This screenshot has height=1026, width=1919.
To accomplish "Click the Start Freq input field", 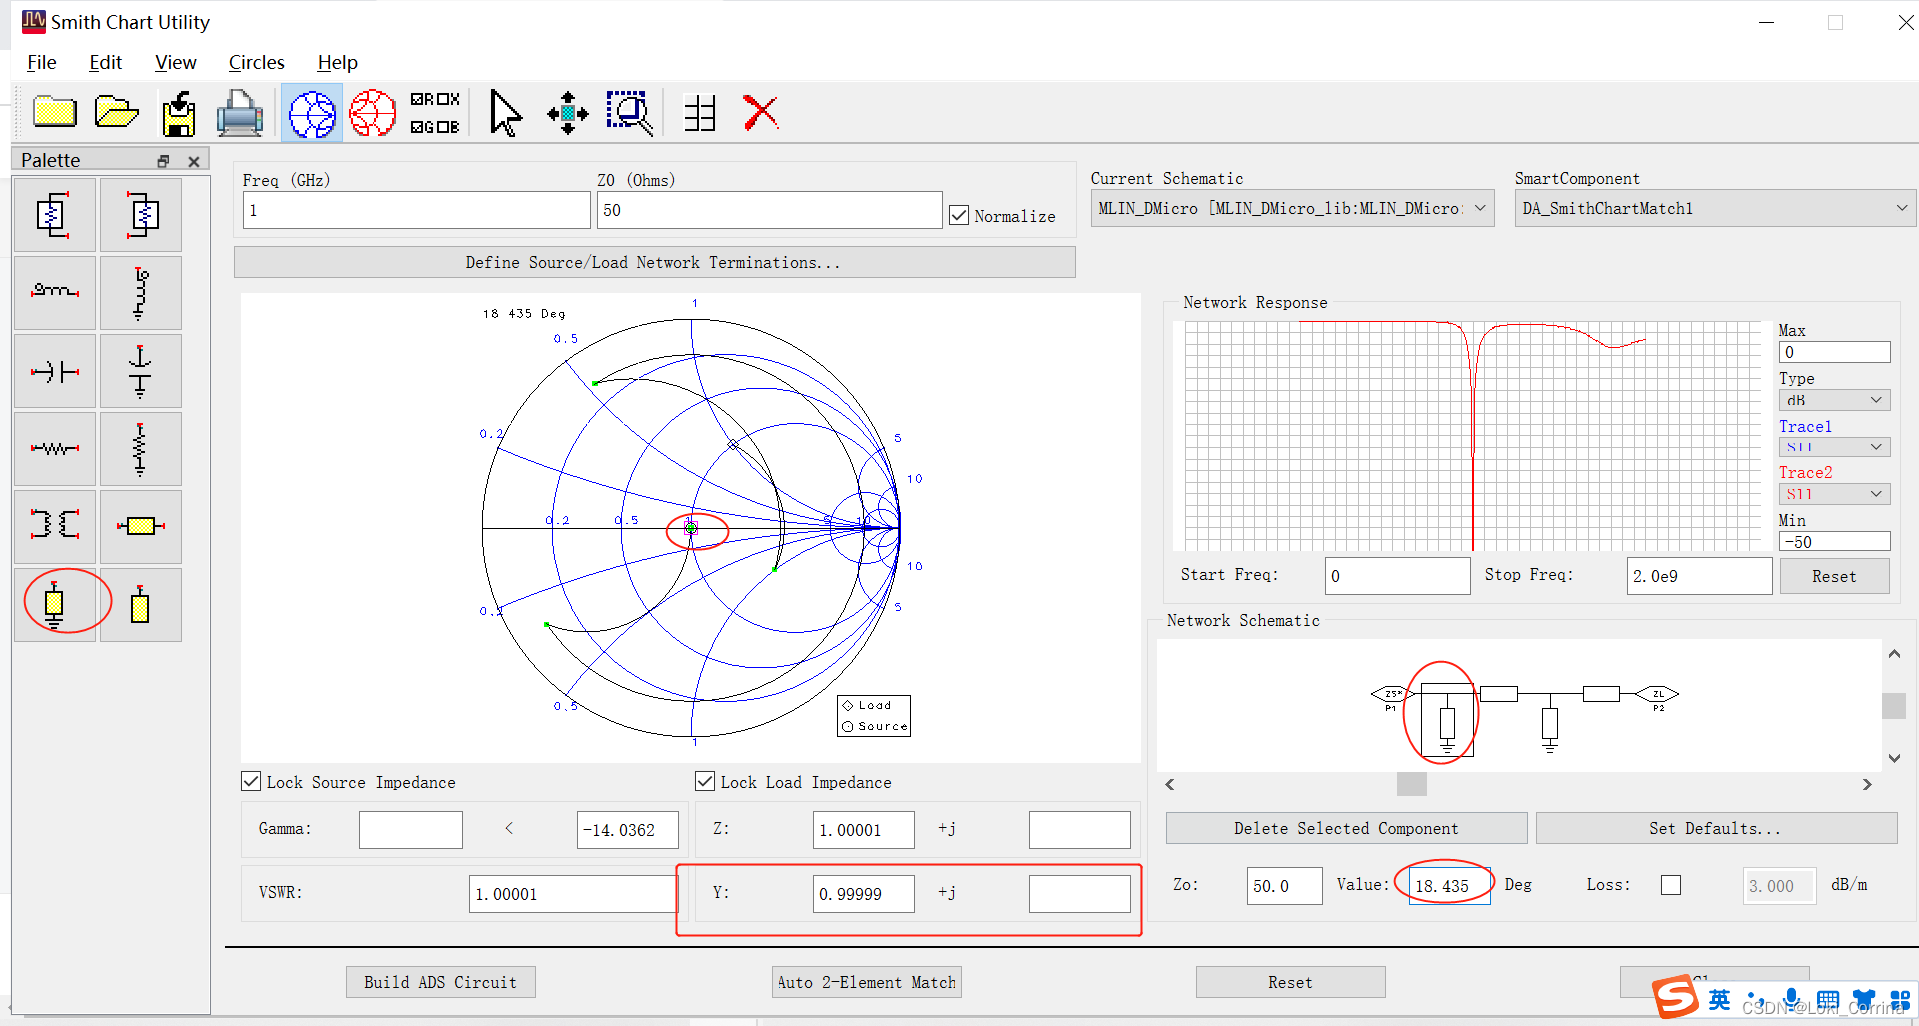I will 1397,576.
